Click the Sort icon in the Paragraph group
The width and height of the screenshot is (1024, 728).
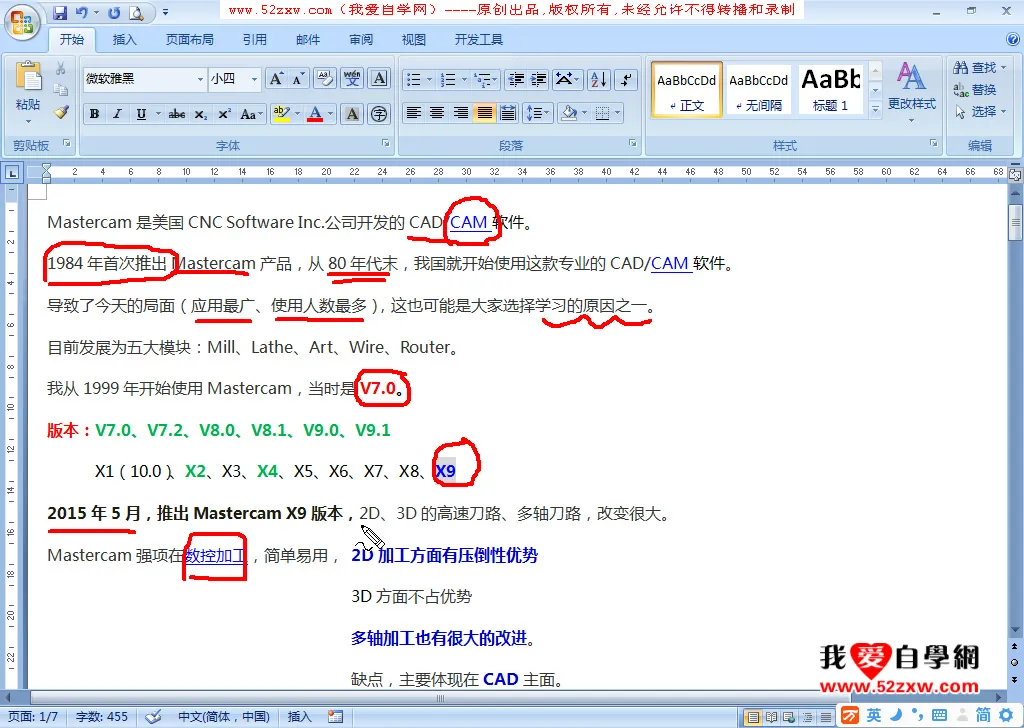point(600,80)
